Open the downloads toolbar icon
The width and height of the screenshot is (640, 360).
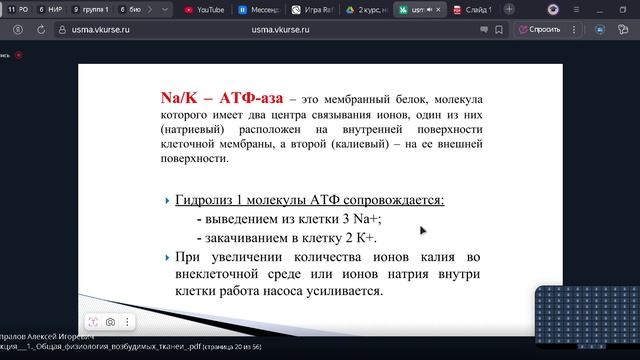coord(600,29)
